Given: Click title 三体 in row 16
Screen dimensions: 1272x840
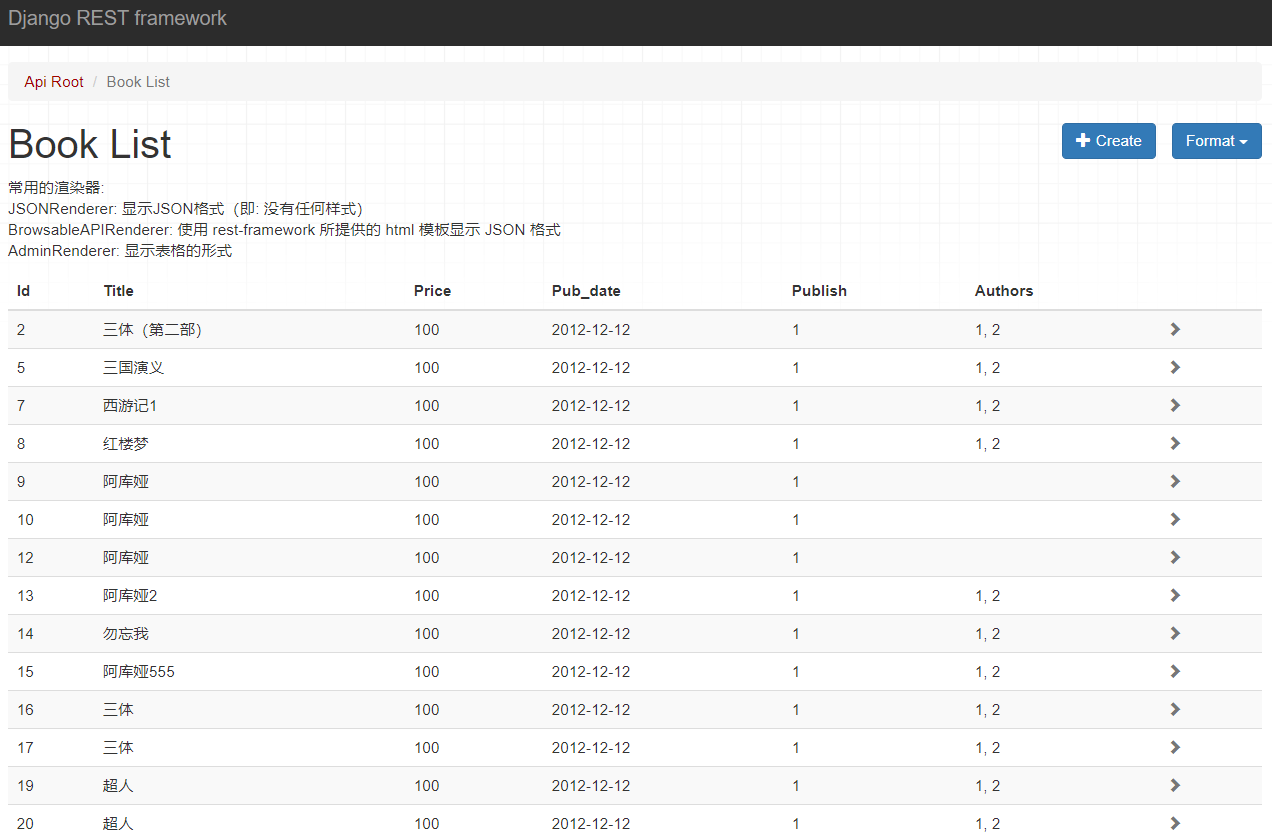Looking at the screenshot, I should (x=118, y=710).
